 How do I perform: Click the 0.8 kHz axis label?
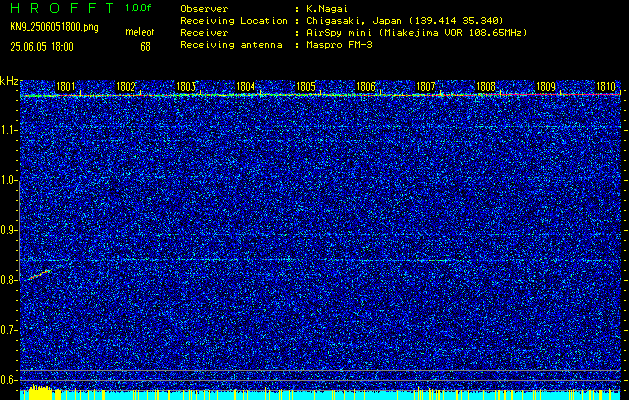(x=9, y=280)
